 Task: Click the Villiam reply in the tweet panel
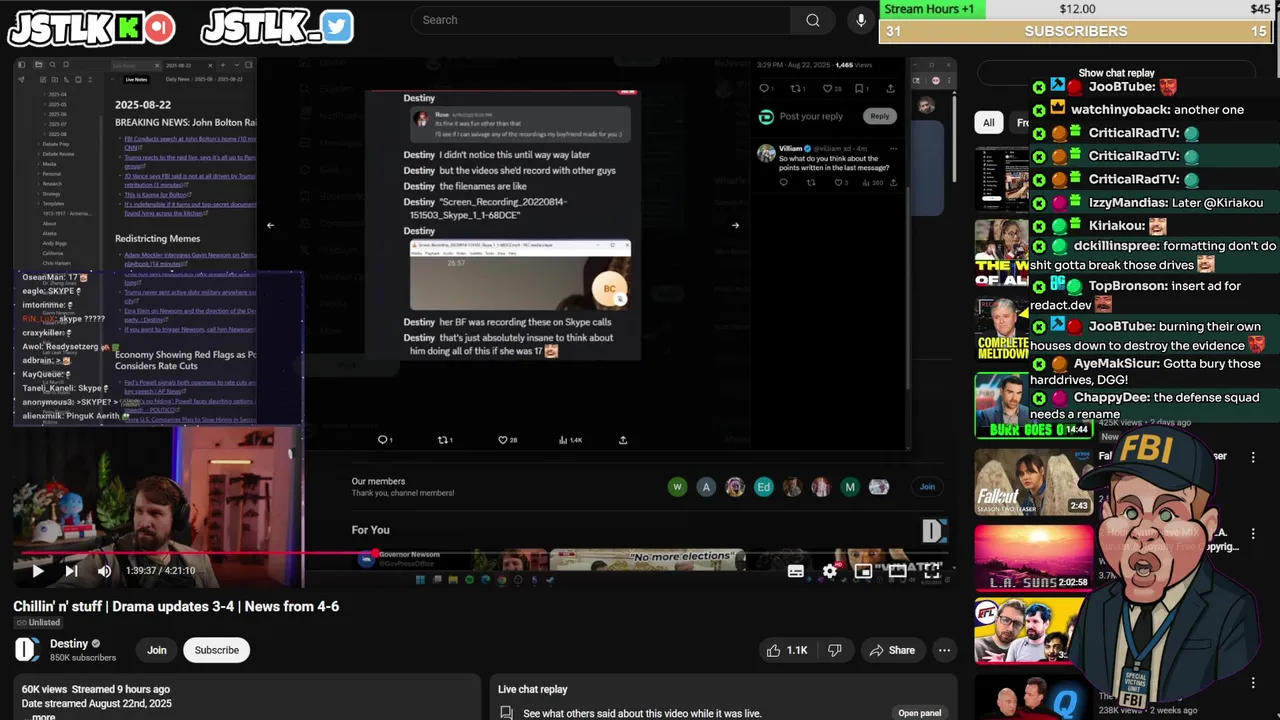pos(827,165)
